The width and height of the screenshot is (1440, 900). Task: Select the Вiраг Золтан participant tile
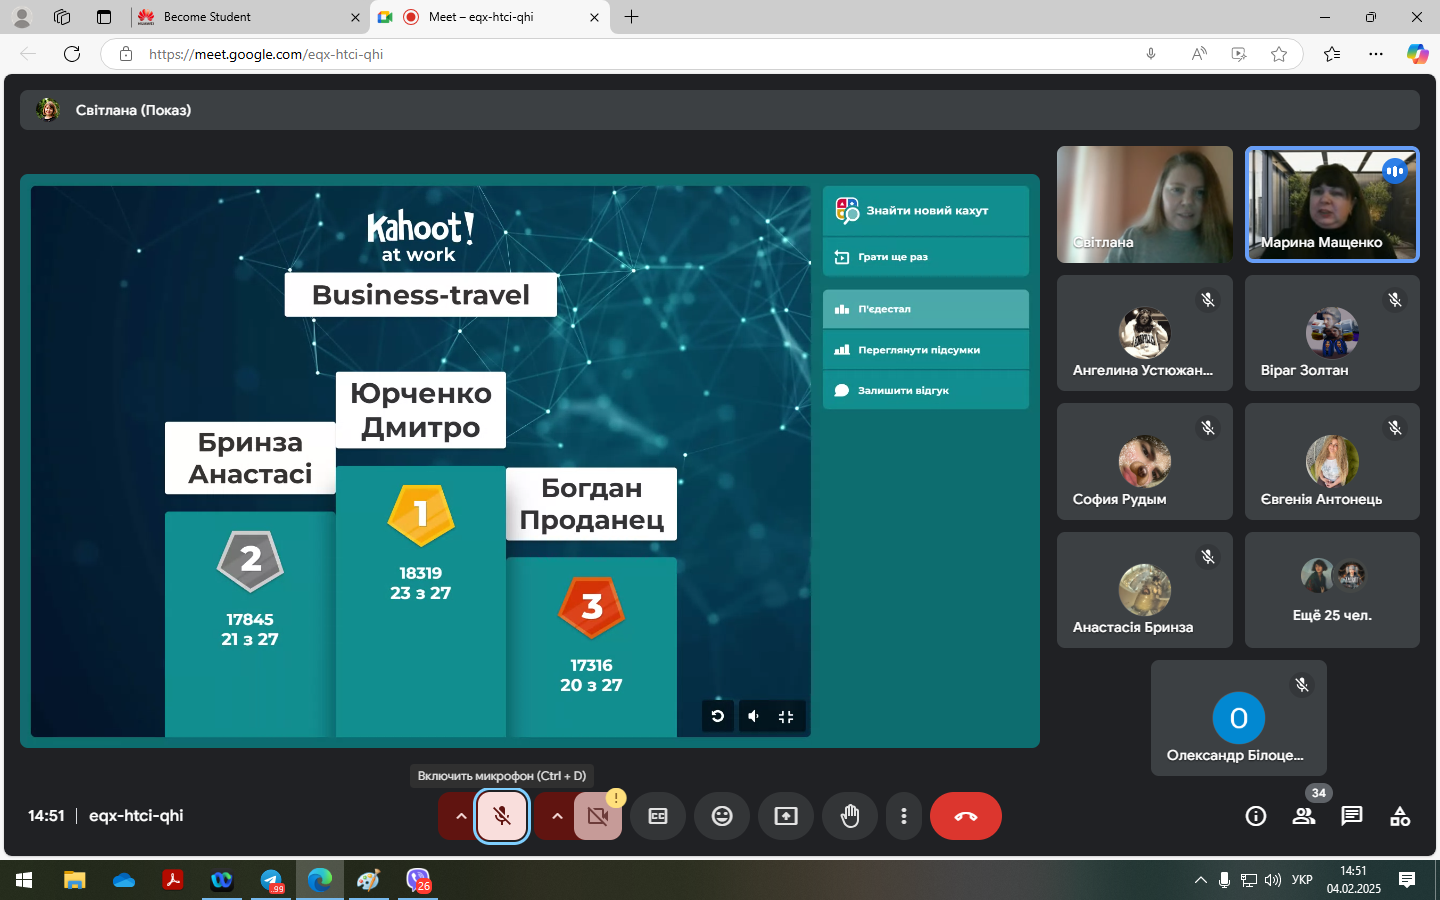click(x=1332, y=333)
